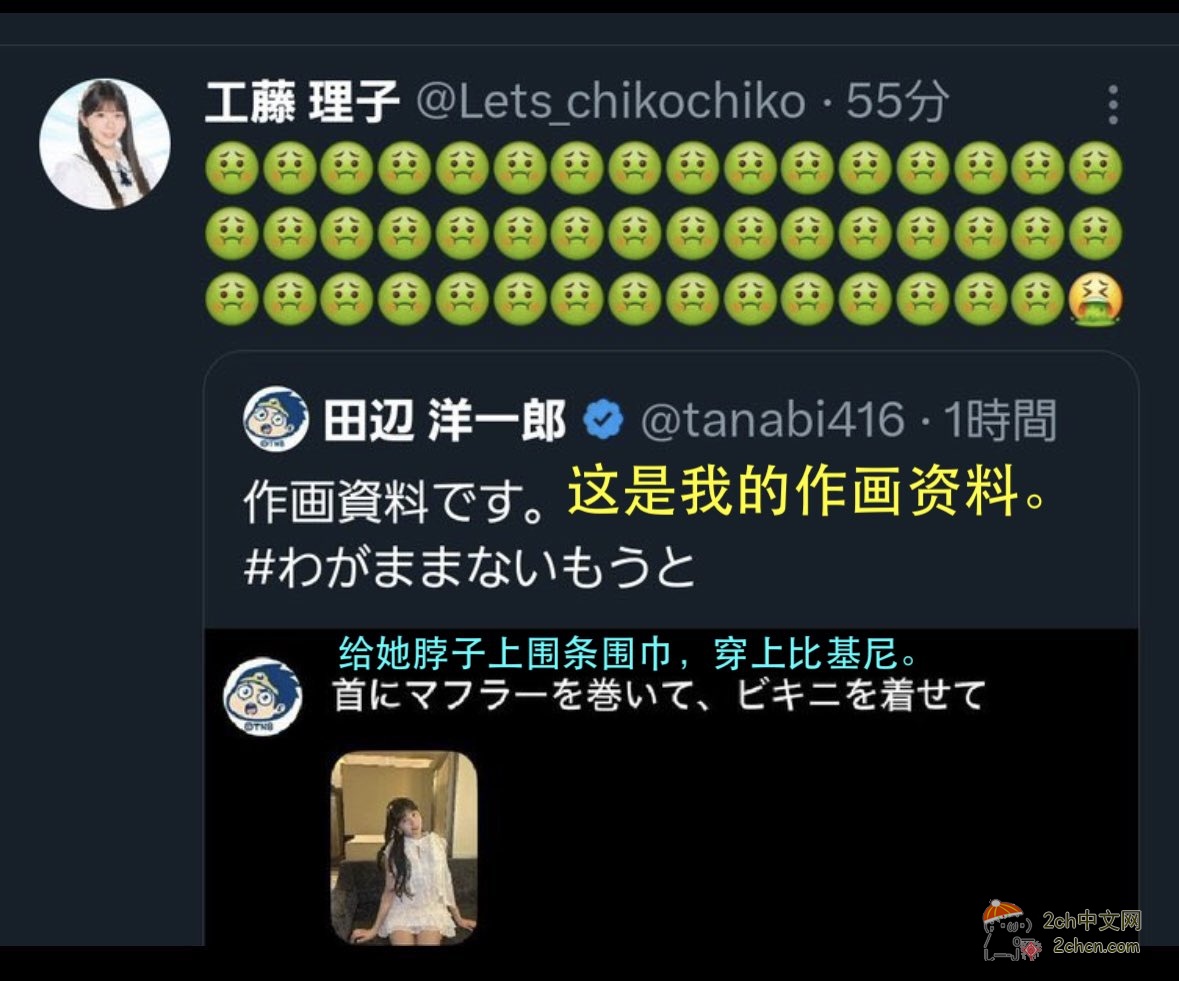Click the 田辺 洋一郎 display name

click(445, 420)
